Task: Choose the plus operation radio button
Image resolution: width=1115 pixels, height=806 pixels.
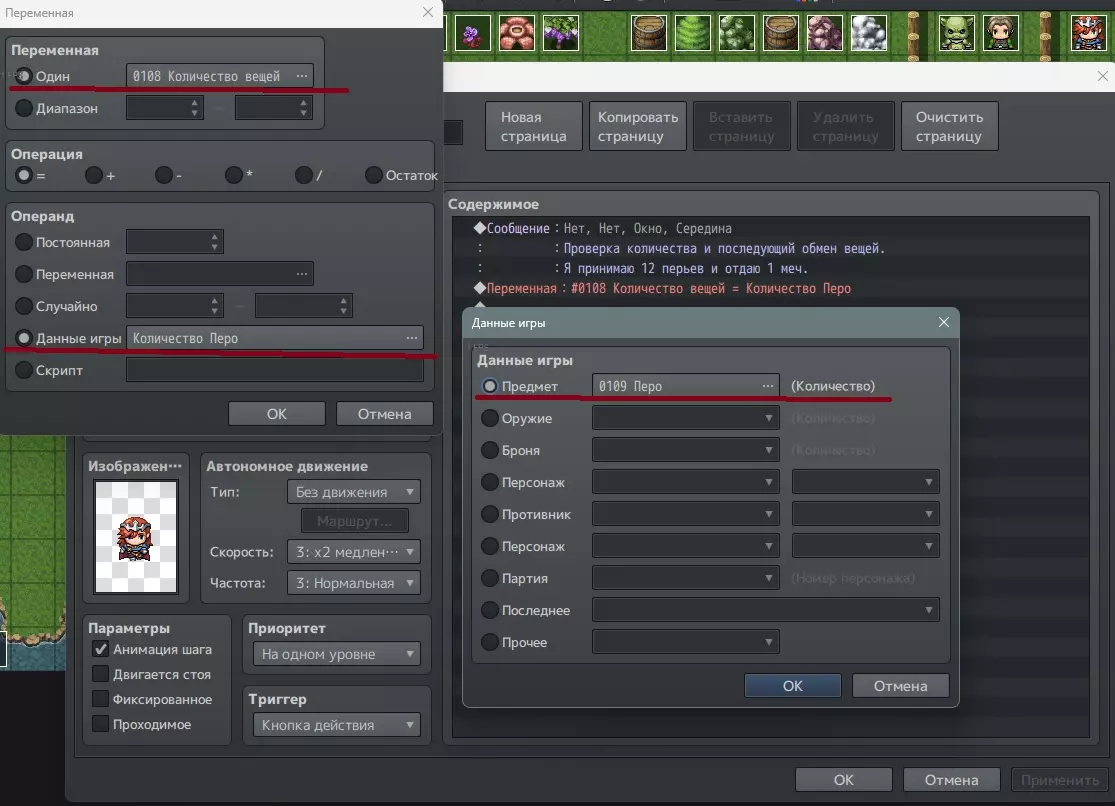Action: point(93,175)
